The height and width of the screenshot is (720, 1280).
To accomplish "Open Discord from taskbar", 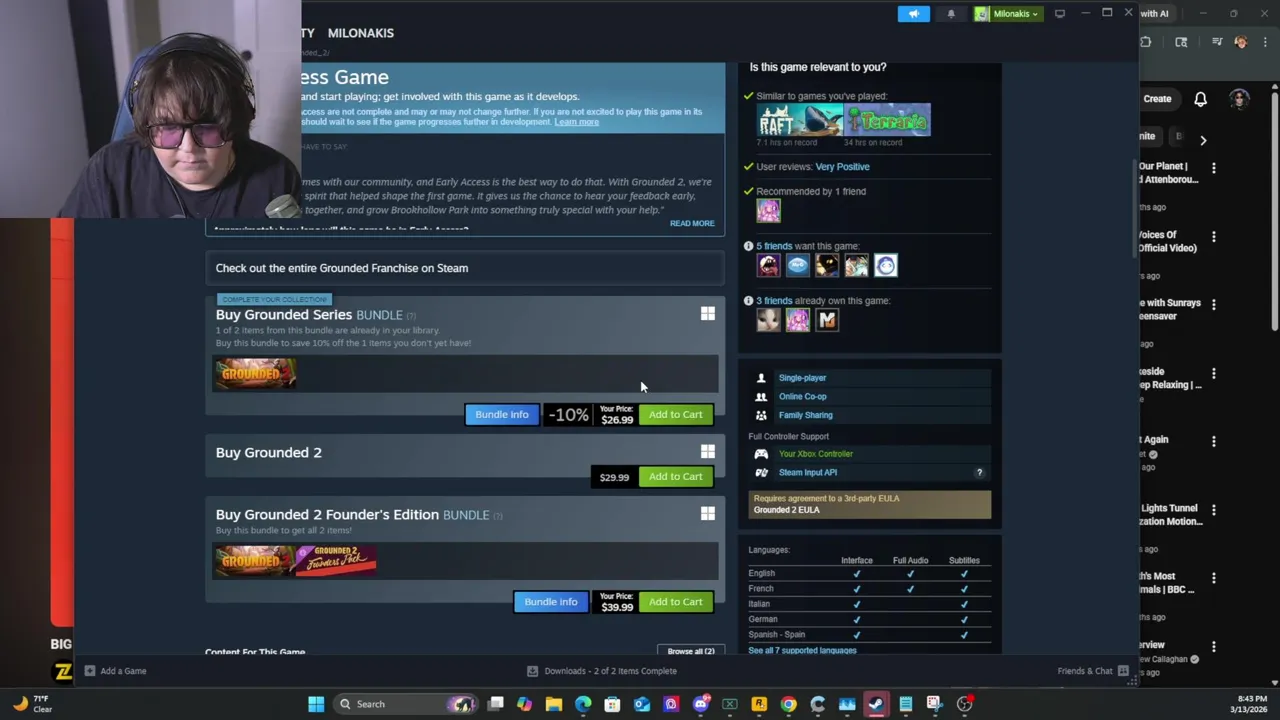I will (x=700, y=704).
